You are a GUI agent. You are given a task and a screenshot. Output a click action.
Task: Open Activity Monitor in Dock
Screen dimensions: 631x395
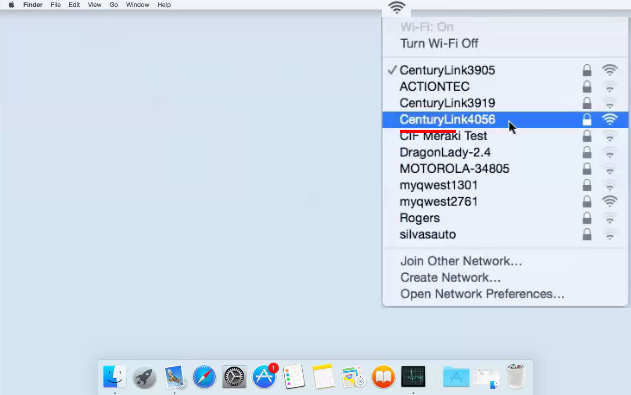413,377
